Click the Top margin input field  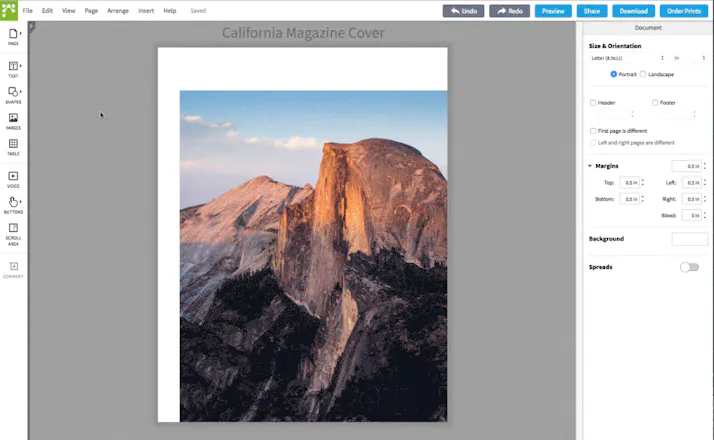click(x=629, y=182)
